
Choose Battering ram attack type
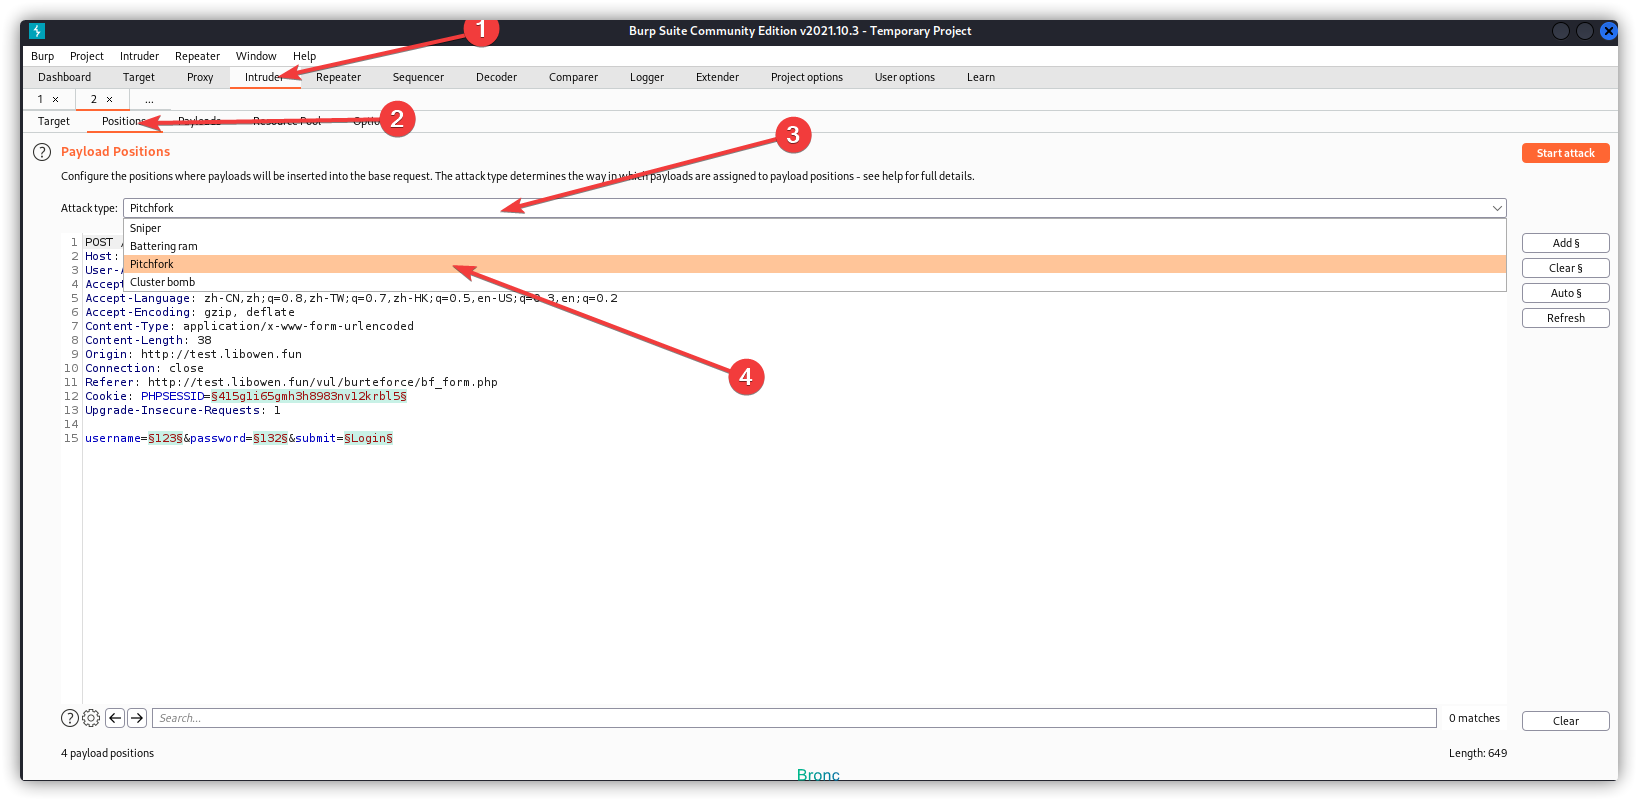point(815,246)
